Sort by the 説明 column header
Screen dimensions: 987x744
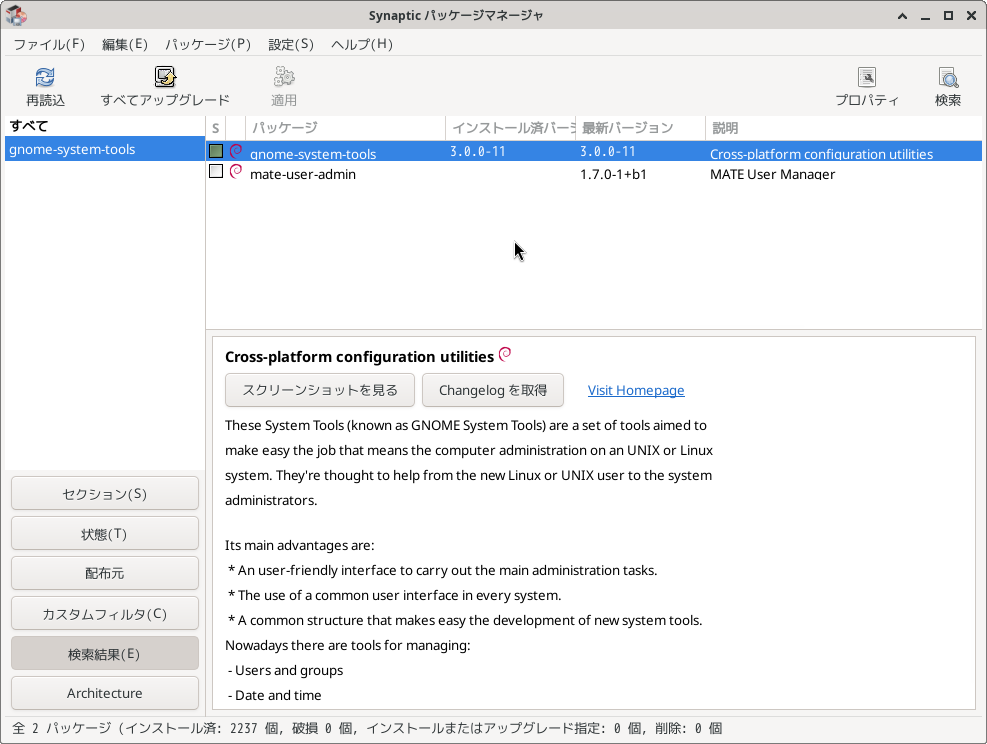843,128
